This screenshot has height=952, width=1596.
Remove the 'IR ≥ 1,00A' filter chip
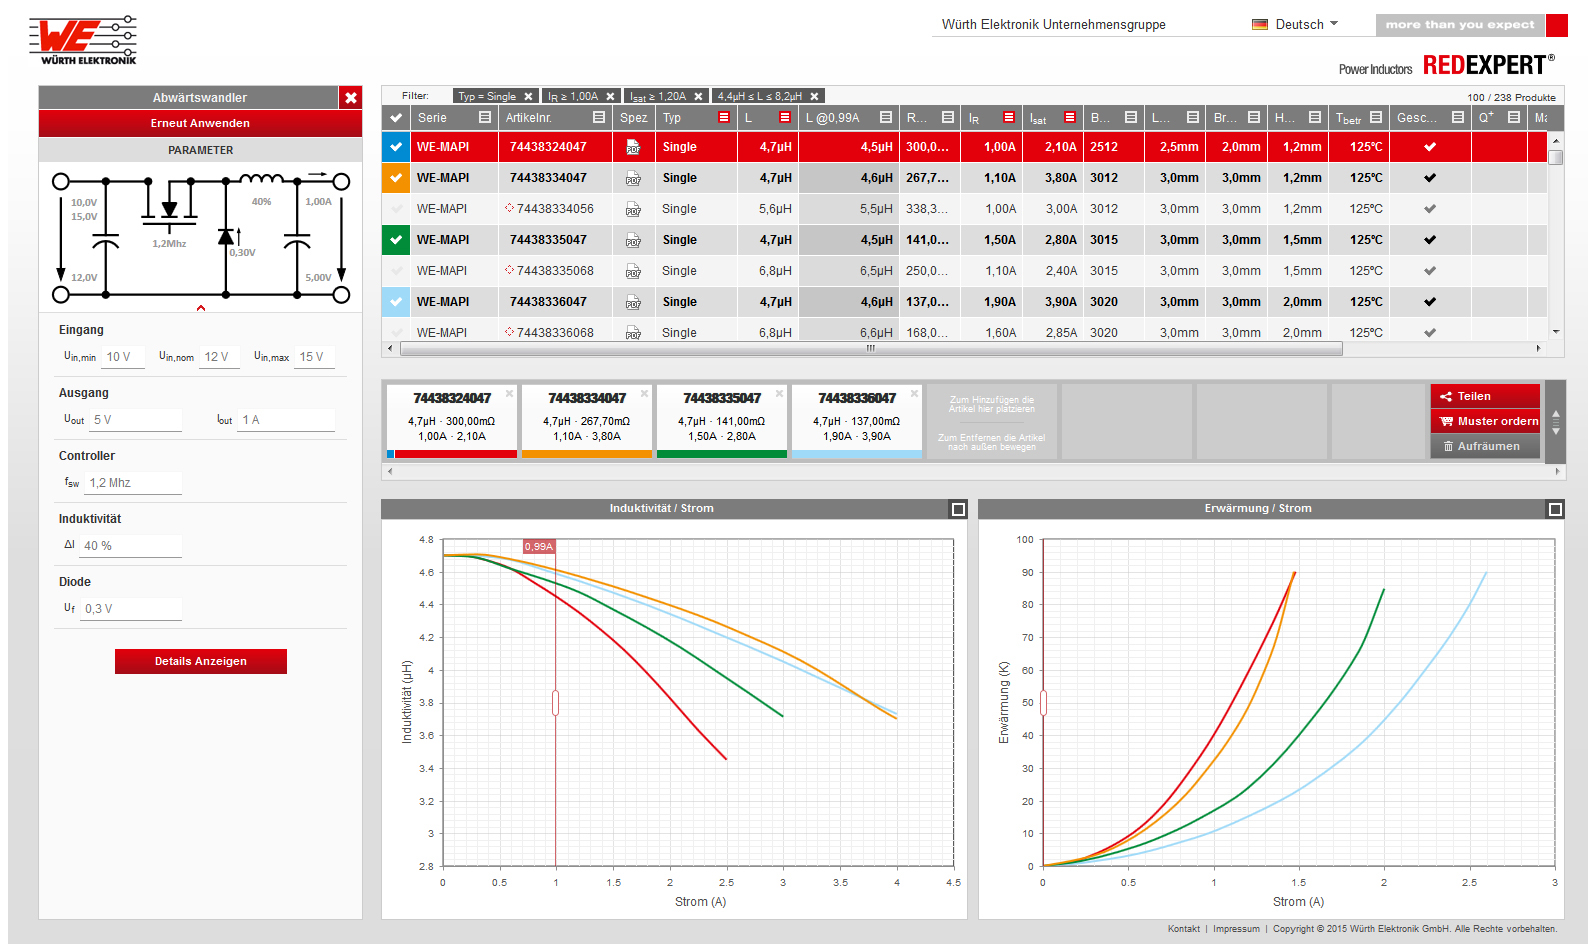[610, 97]
